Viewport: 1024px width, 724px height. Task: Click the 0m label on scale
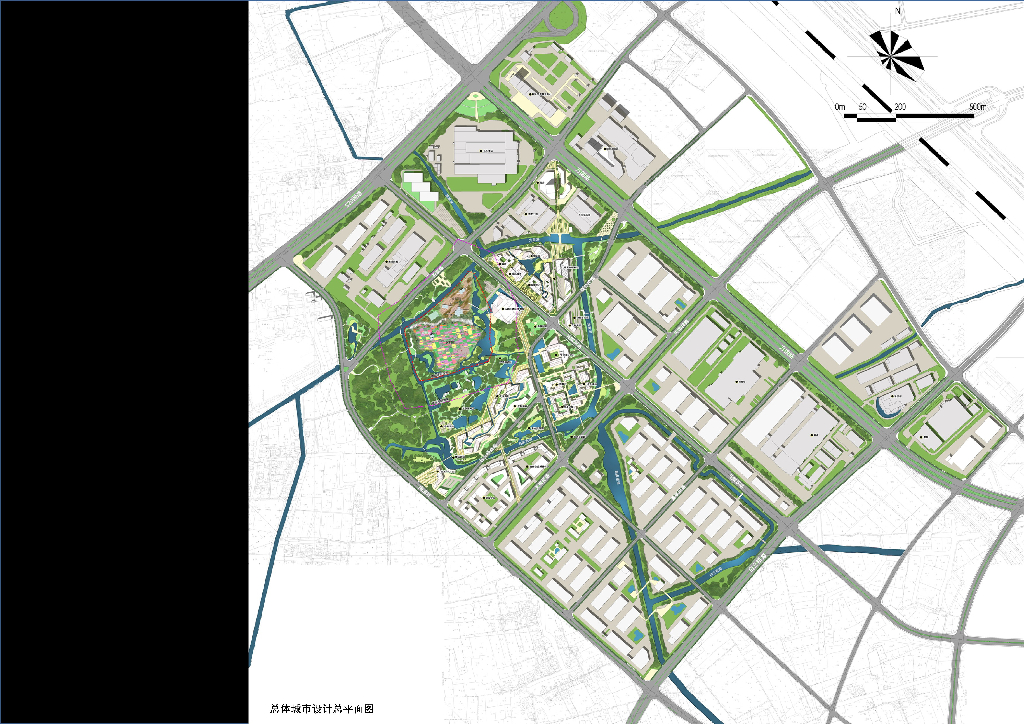coord(840,106)
